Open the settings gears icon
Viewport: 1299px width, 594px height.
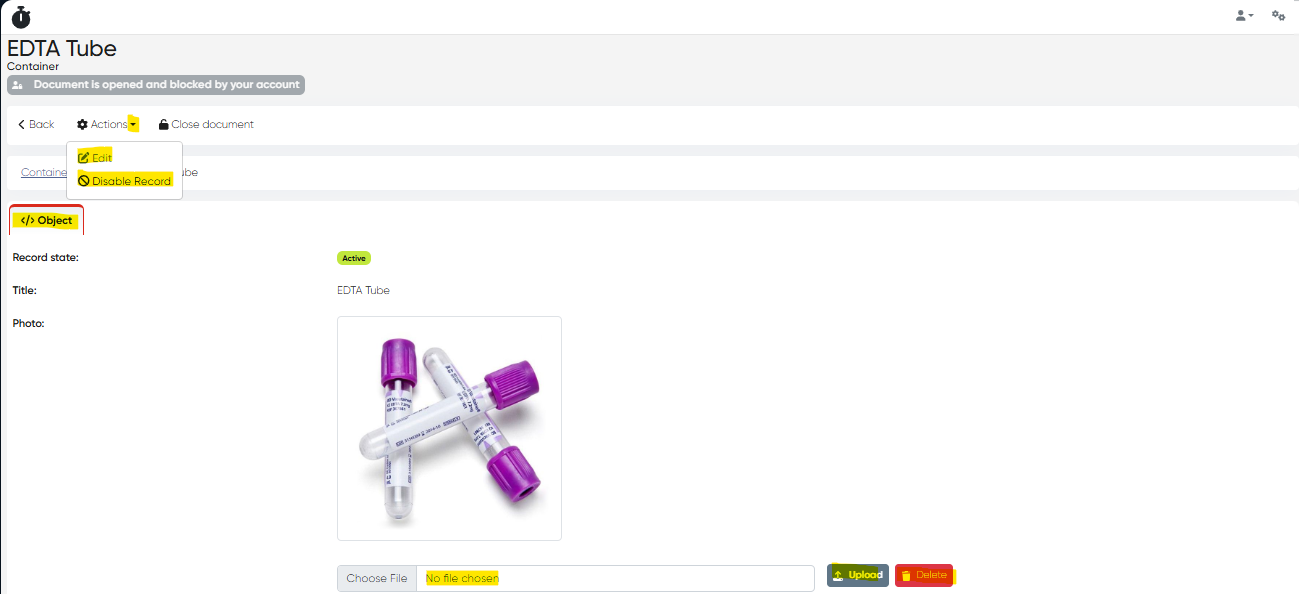point(1278,15)
